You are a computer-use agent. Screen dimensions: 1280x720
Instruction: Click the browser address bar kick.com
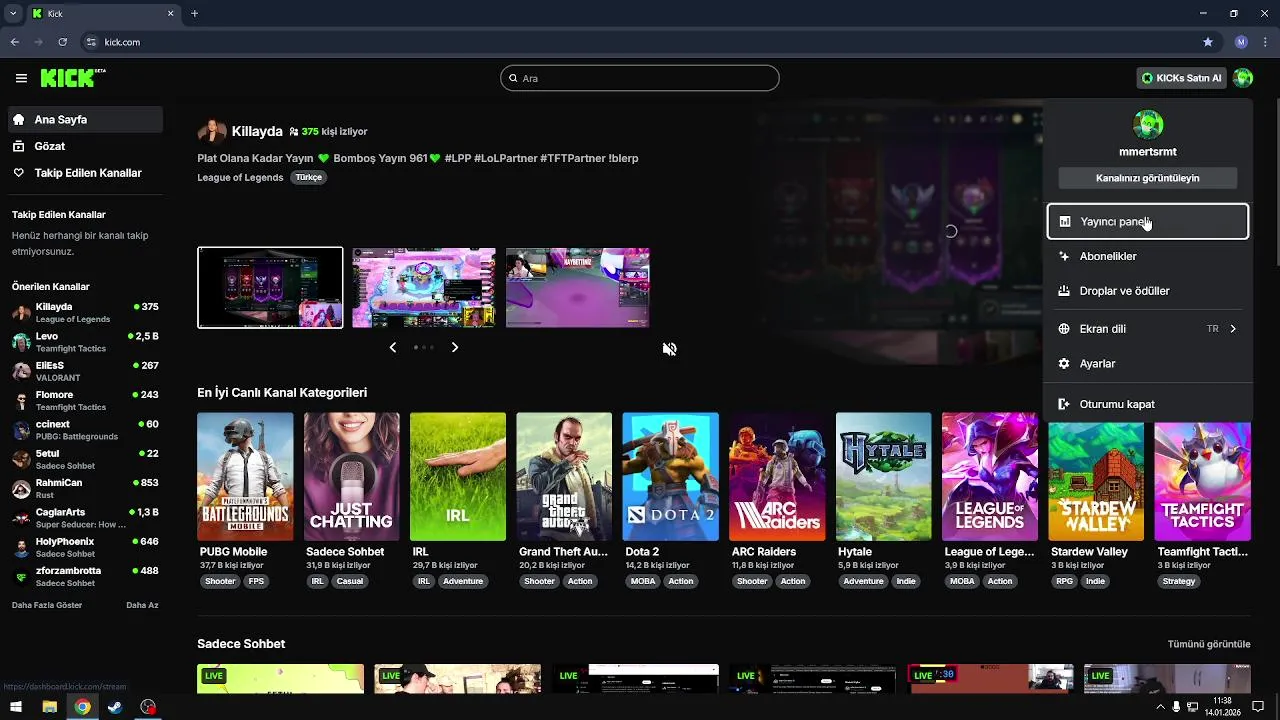[640, 42]
